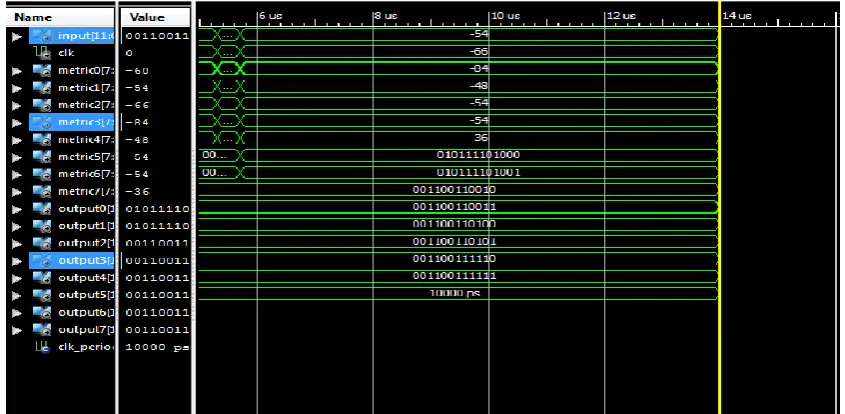The height and width of the screenshot is (414, 845).
Task: Click the clk_period constant icon
Action: pyautogui.click(x=41, y=347)
